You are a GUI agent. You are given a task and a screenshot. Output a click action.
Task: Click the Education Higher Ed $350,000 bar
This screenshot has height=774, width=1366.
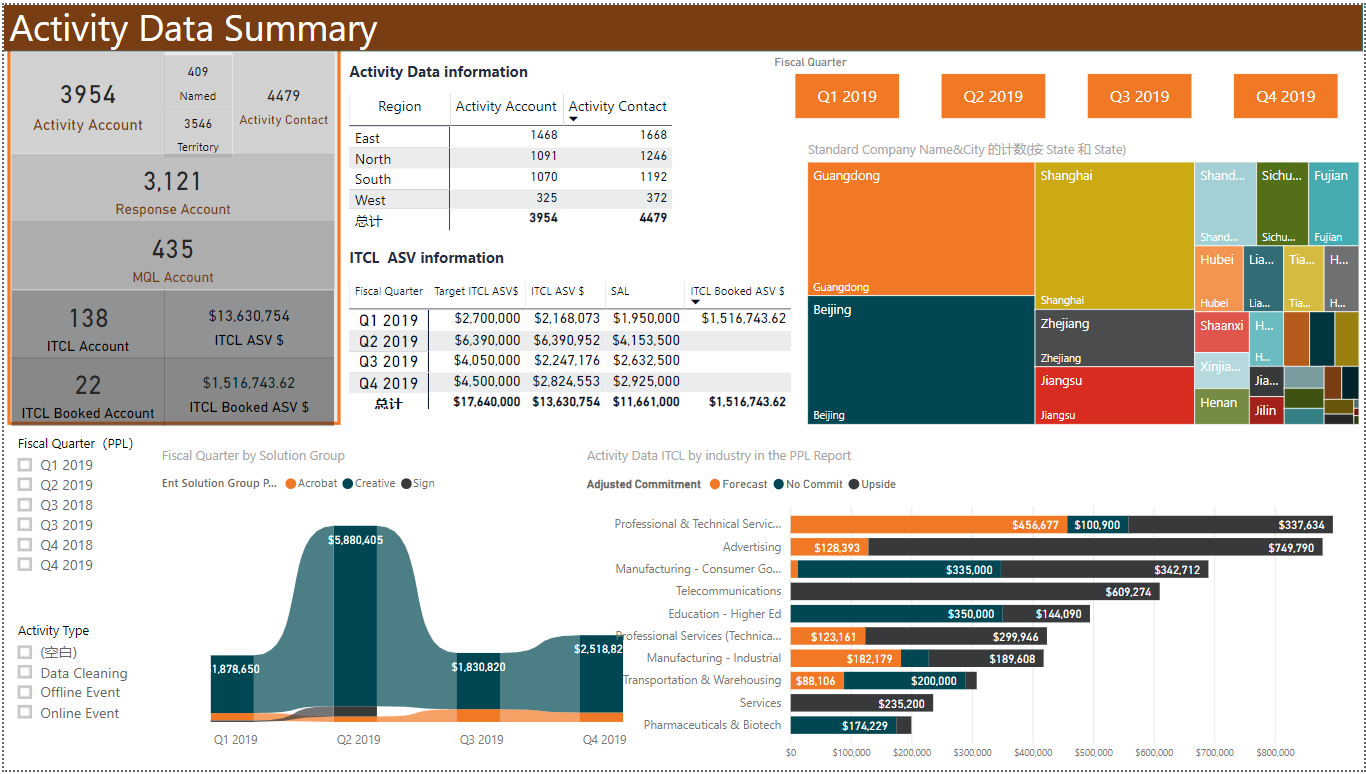pyautogui.click(x=896, y=614)
